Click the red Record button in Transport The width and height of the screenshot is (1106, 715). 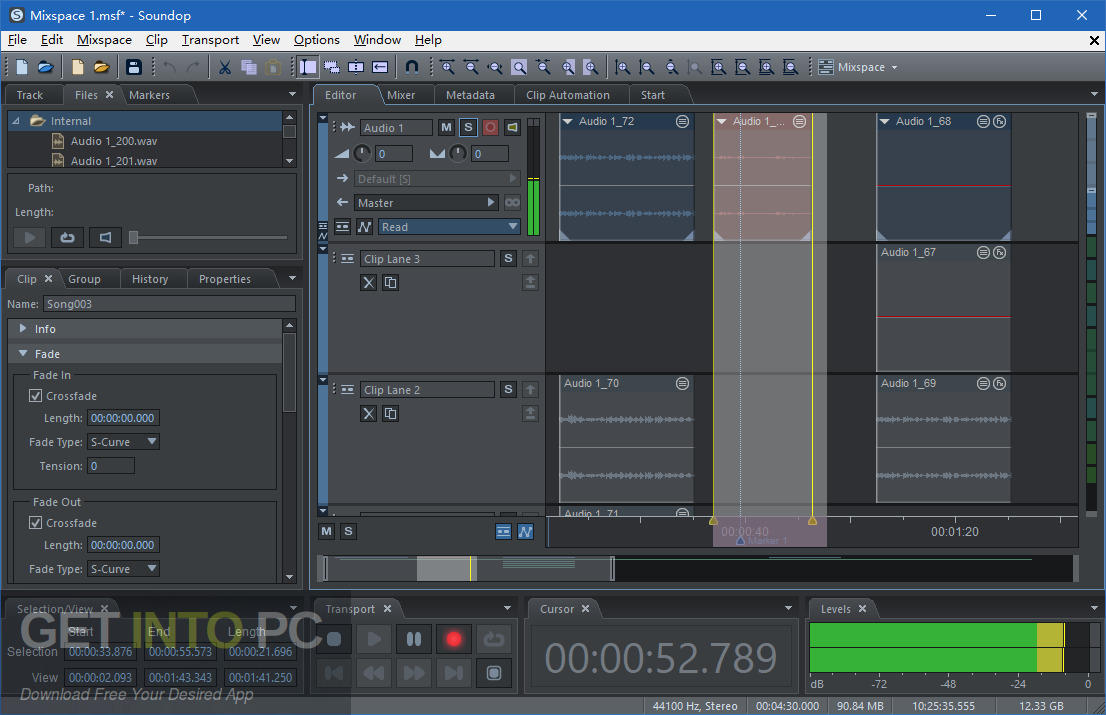(x=454, y=640)
